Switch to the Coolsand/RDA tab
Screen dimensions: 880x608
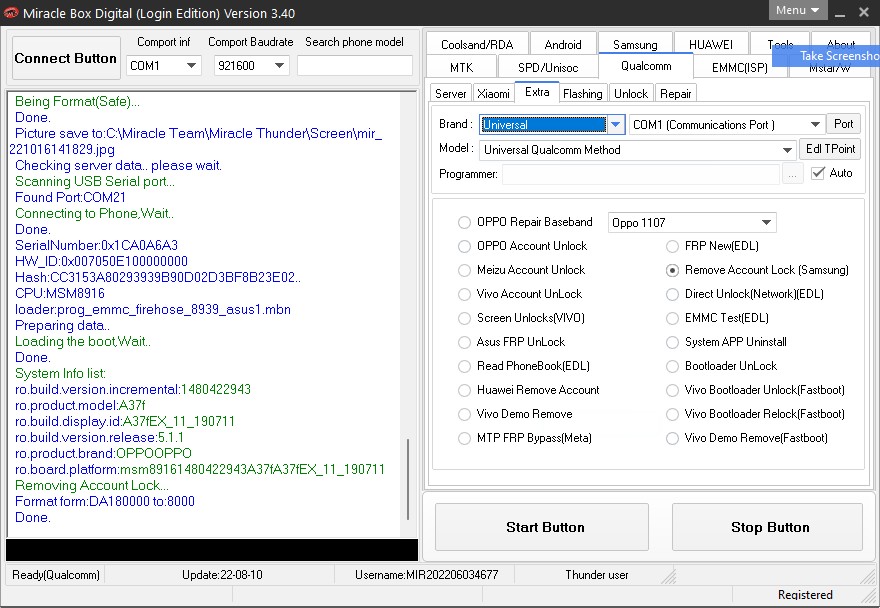[477, 44]
